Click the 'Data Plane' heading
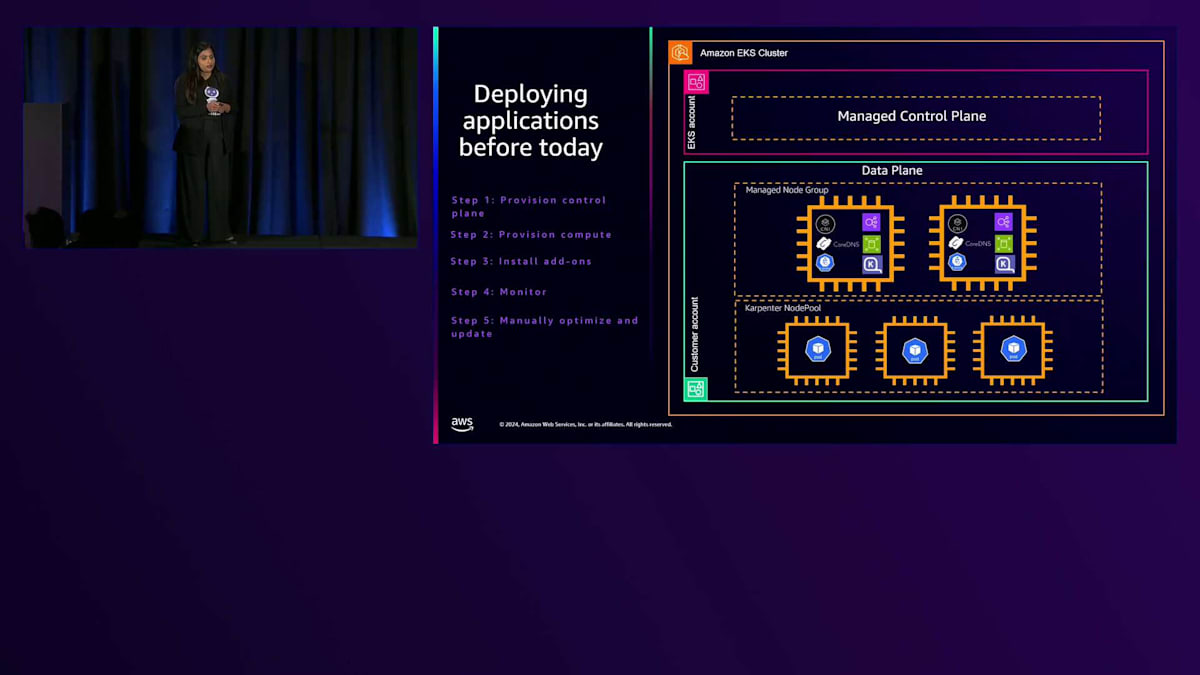Viewport: 1200px width, 675px height. pos(892,171)
